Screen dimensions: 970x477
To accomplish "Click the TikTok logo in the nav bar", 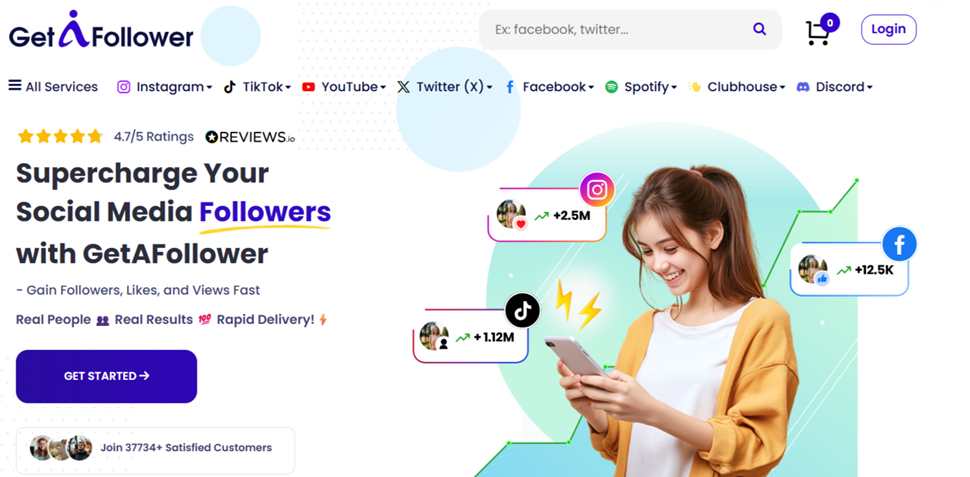I will [x=230, y=87].
